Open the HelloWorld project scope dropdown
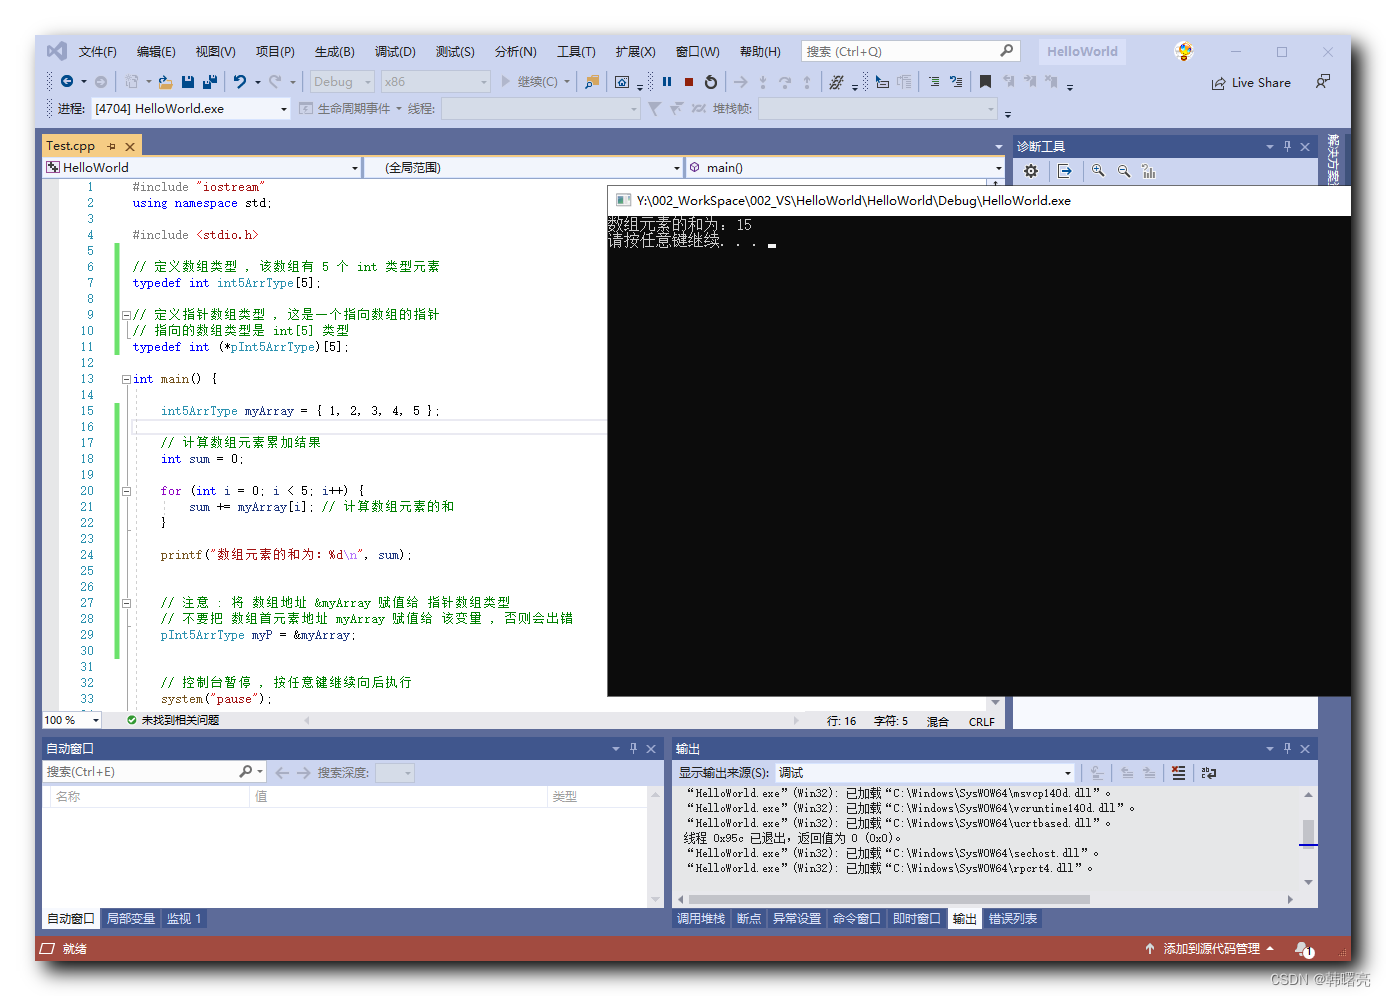 [355, 168]
